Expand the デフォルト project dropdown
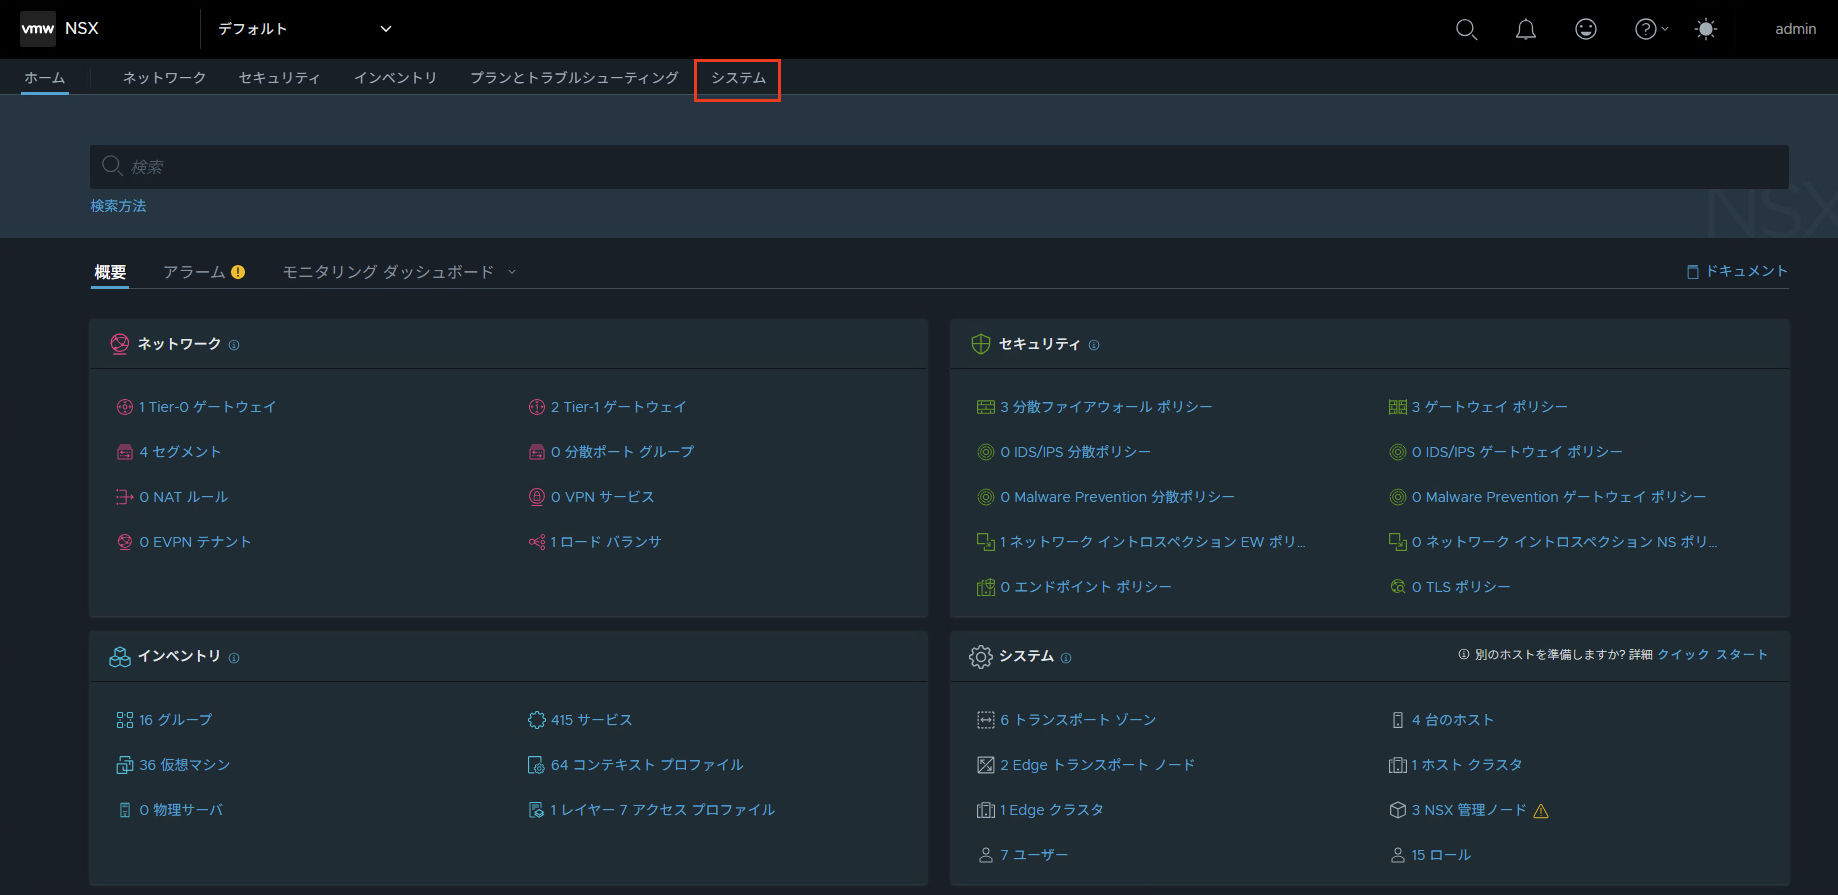 305,29
